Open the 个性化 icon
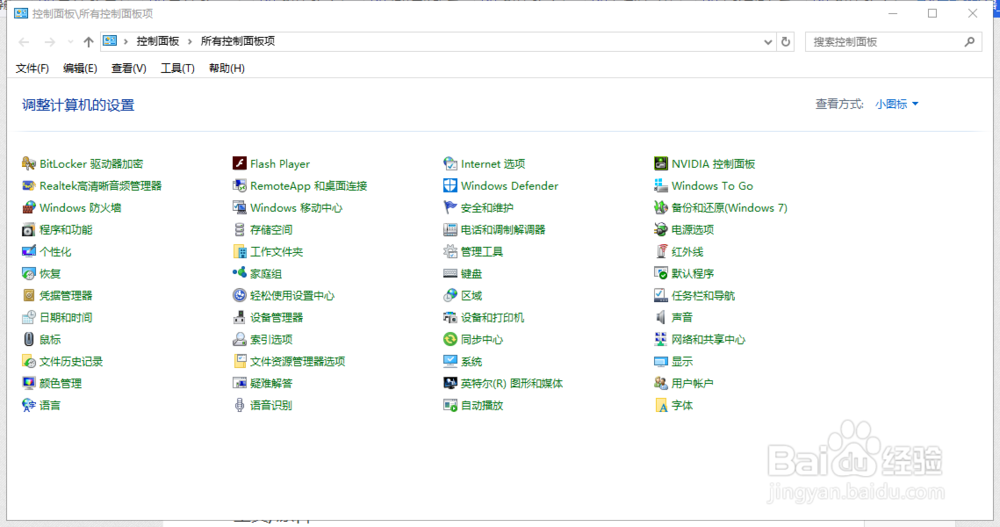This screenshot has height=527, width=1000. coord(29,251)
